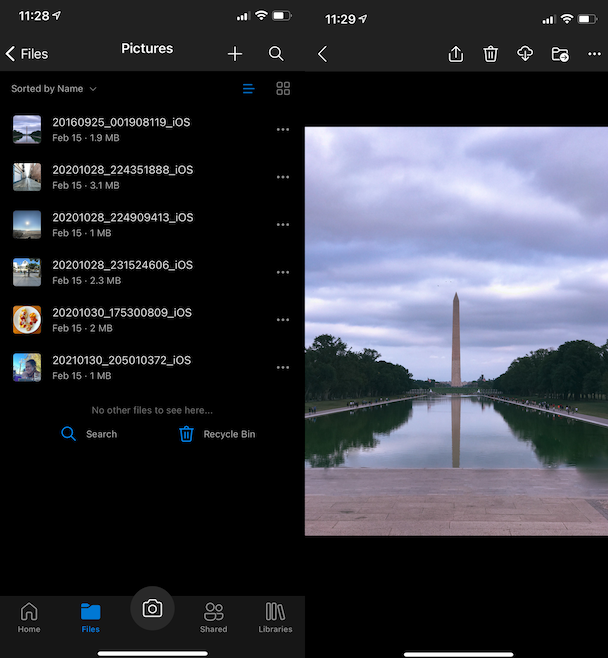608x658 pixels.
Task: Tap the Washington Monument photo
Action: click(x=456, y=331)
